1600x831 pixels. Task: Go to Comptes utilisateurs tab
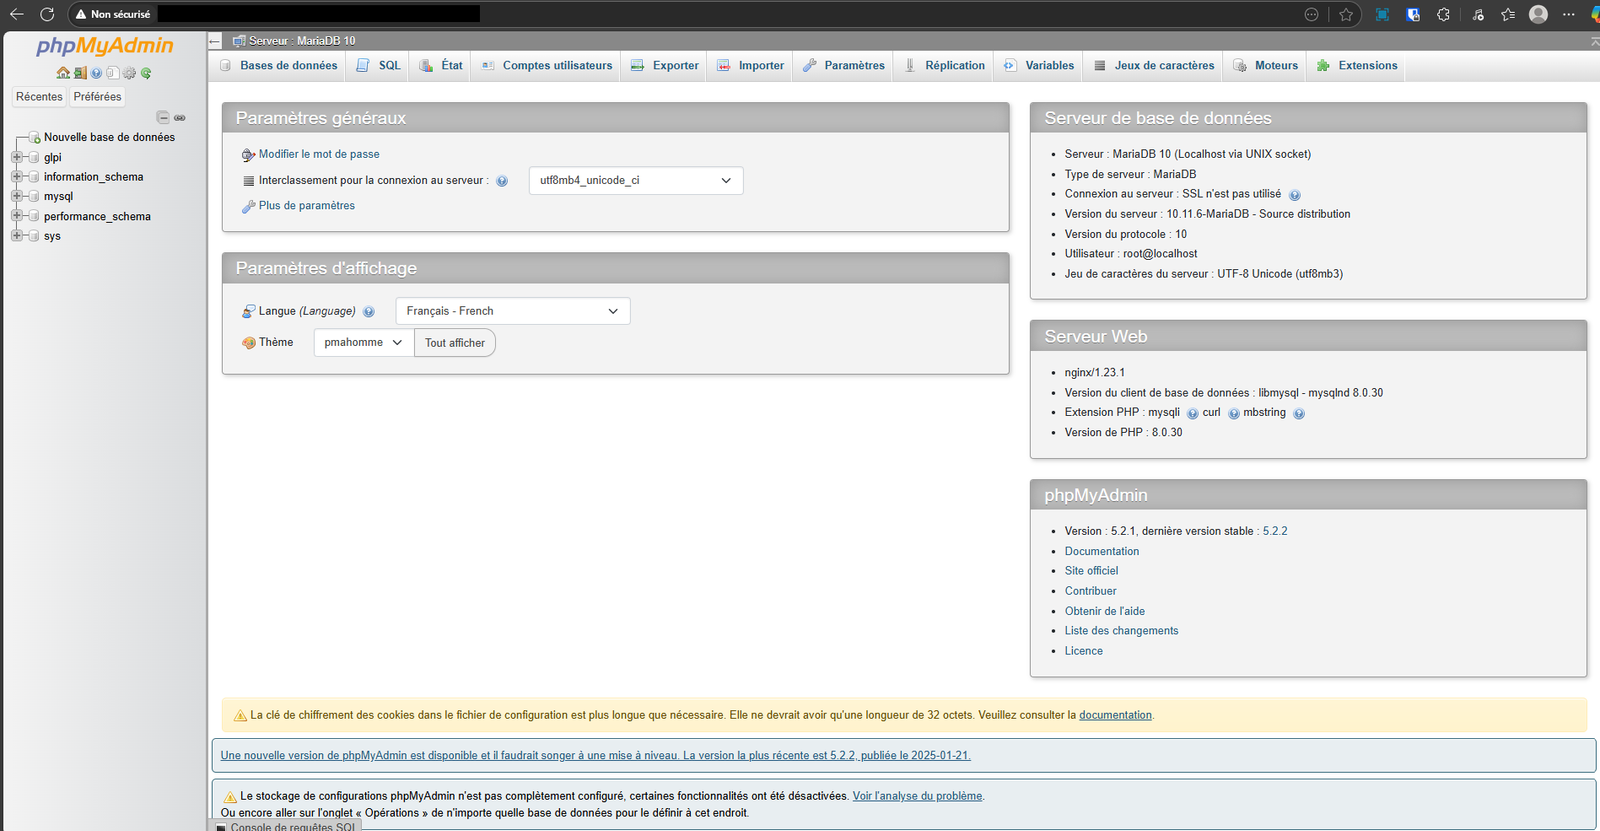click(x=547, y=66)
